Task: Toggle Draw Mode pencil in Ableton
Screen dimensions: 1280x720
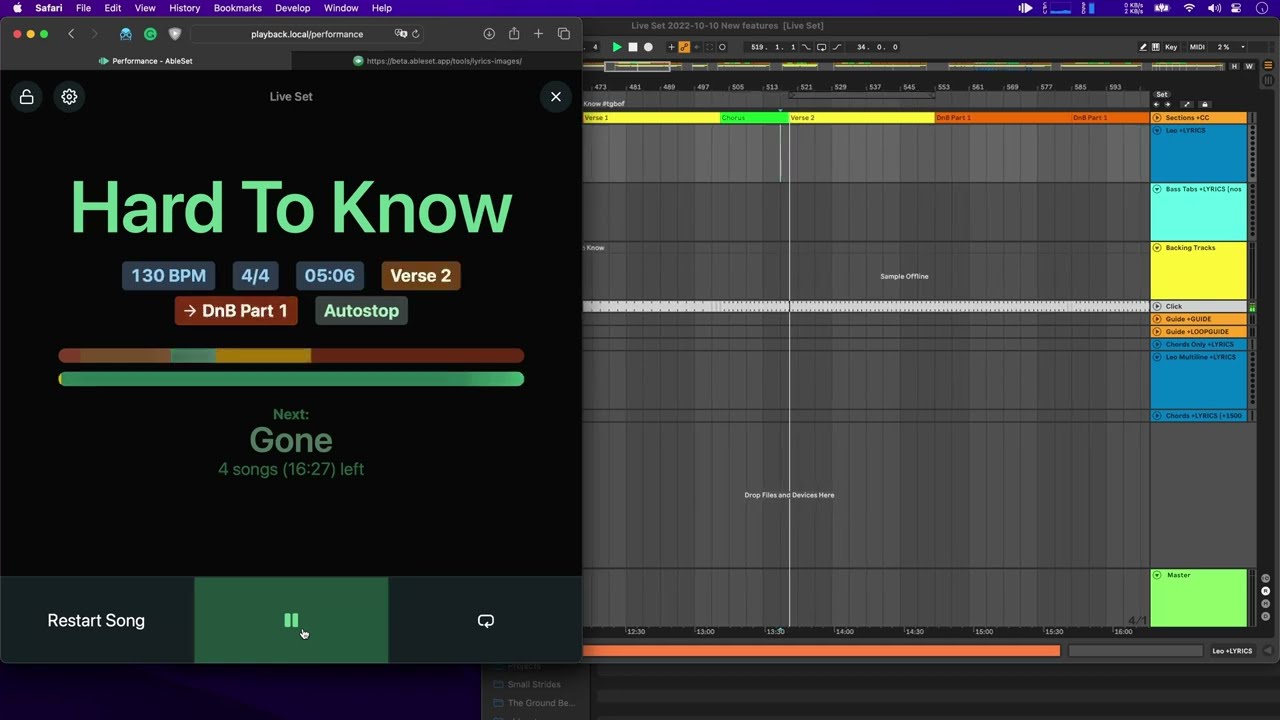Action: [x=1143, y=47]
